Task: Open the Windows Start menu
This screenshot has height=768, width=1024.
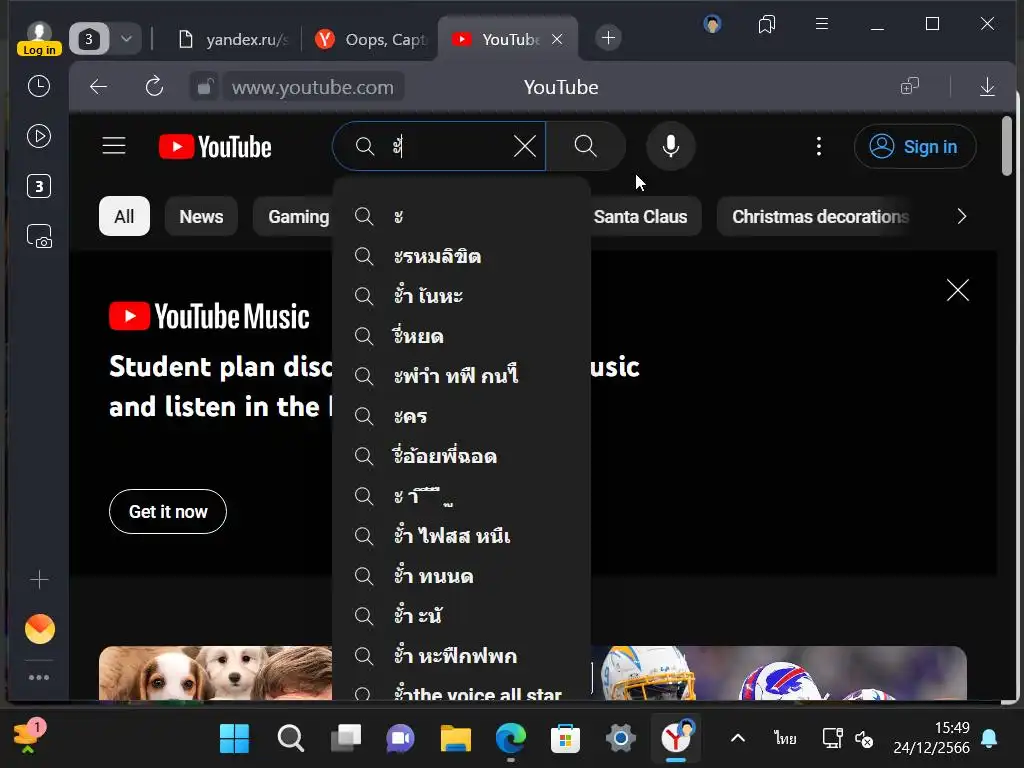Action: [234, 739]
